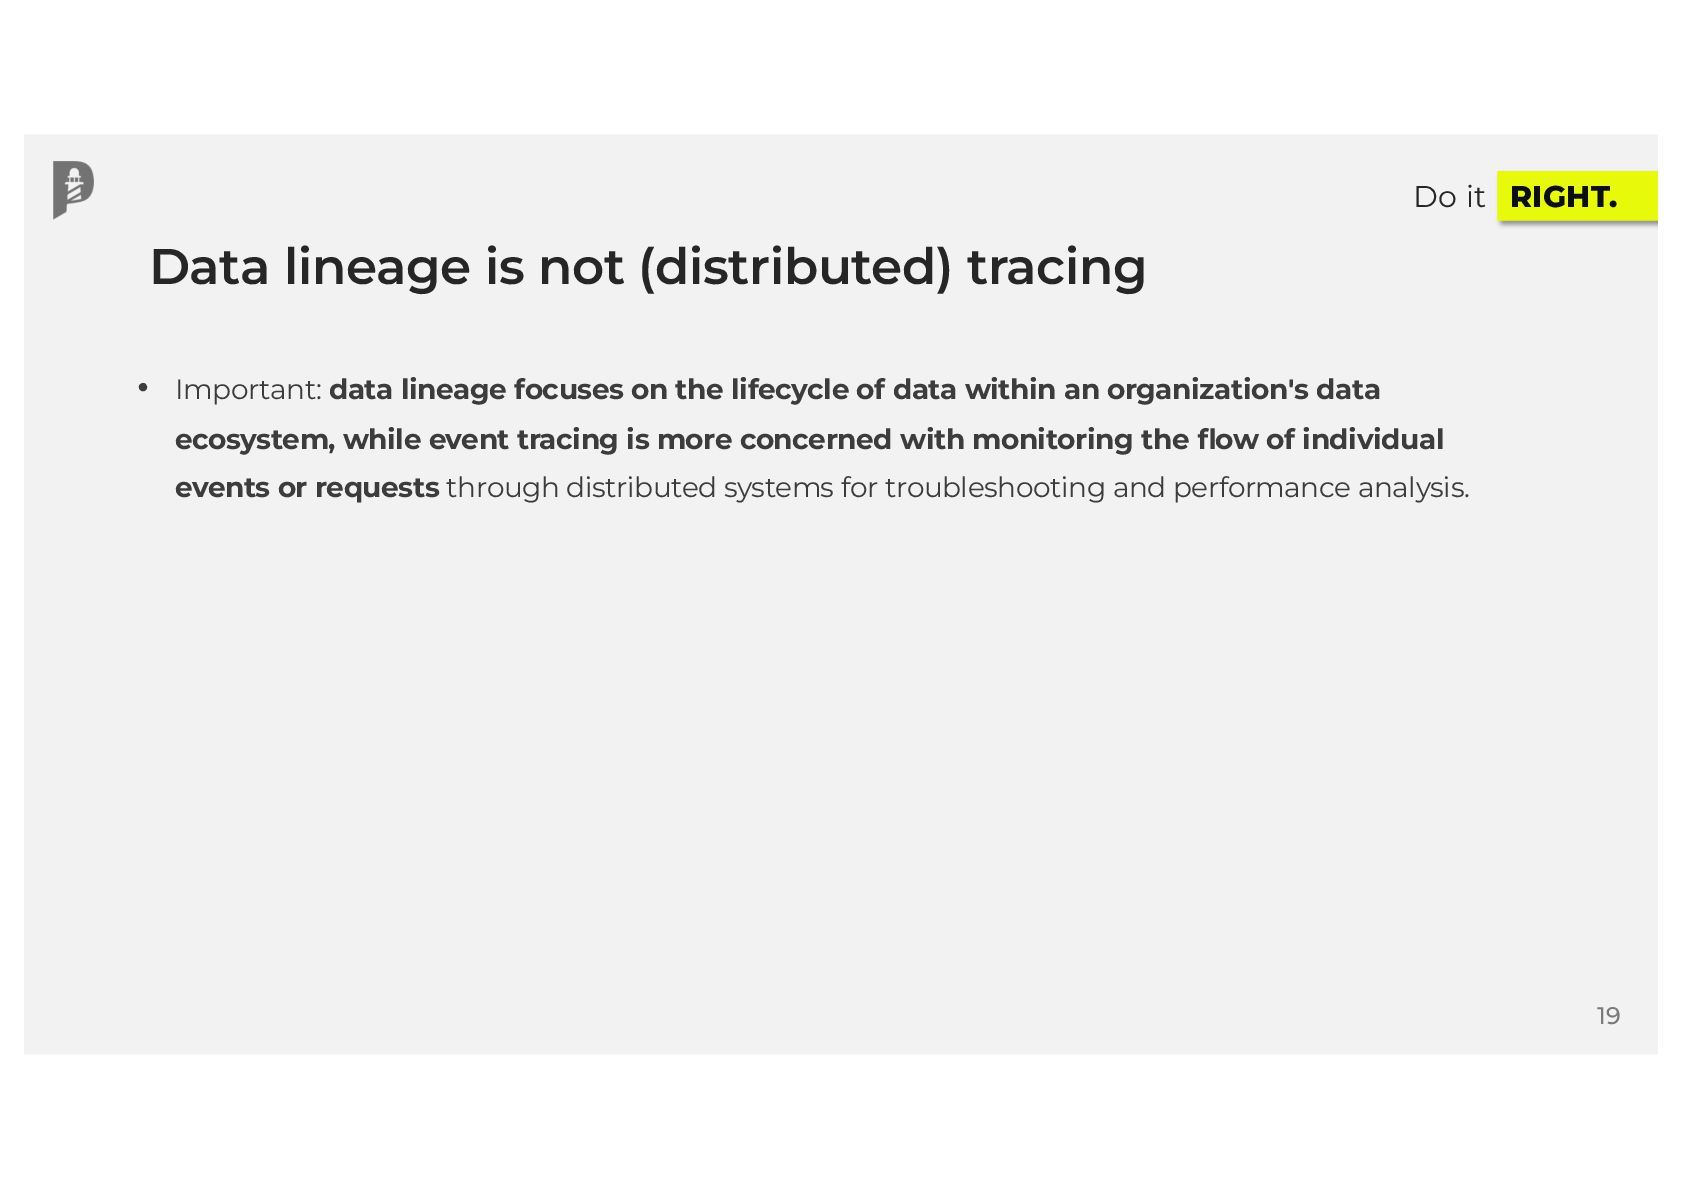The height and width of the screenshot is (1191, 1684).
Task: Click the word '(distributed)' in the title
Action: point(795,267)
